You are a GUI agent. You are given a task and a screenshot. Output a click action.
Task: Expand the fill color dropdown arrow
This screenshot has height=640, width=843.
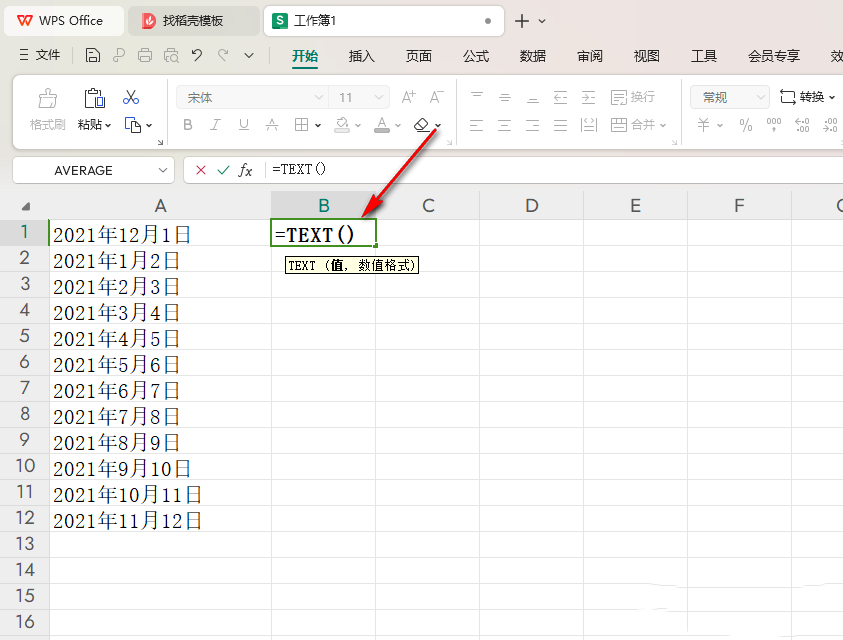pos(358,125)
